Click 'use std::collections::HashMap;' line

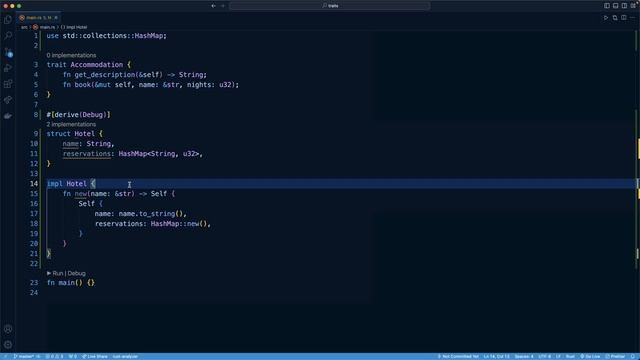107,36
